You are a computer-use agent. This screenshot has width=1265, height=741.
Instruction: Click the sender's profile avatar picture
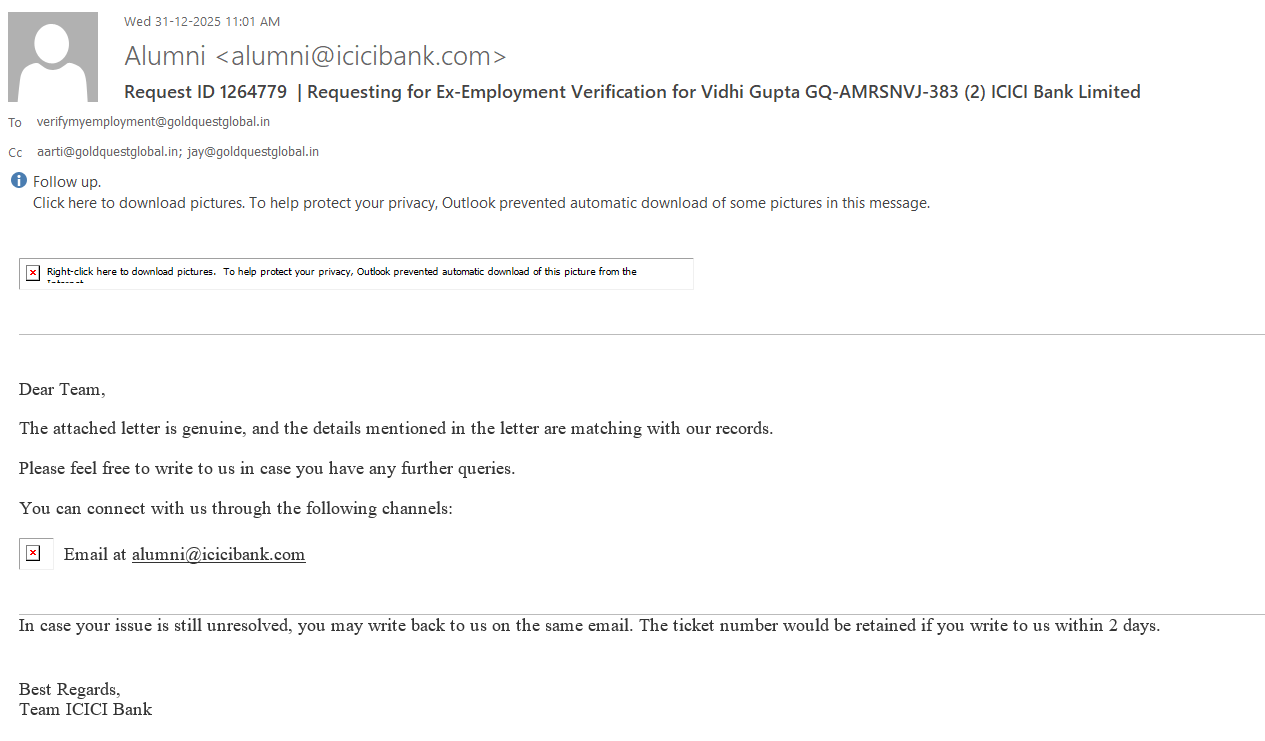point(53,57)
